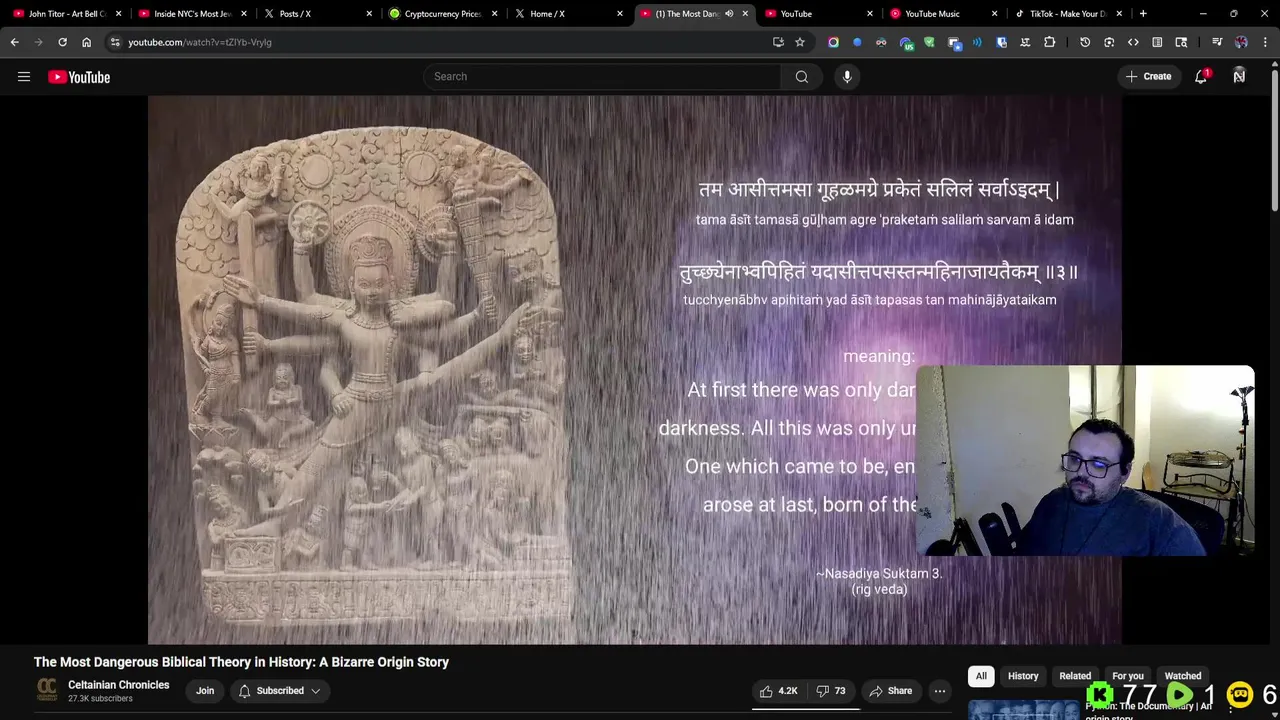
Task: Start voice search with microphone icon
Action: click(x=847, y=77)
